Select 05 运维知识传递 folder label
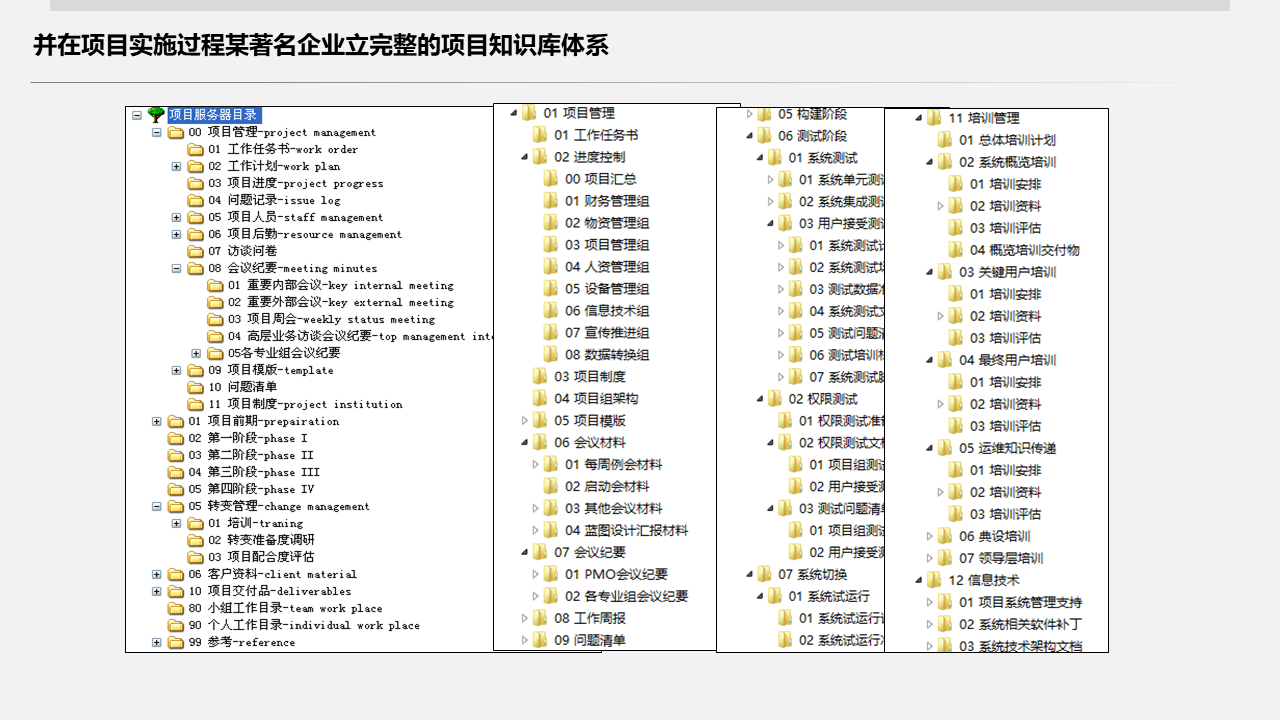 tap(1008, 448)
